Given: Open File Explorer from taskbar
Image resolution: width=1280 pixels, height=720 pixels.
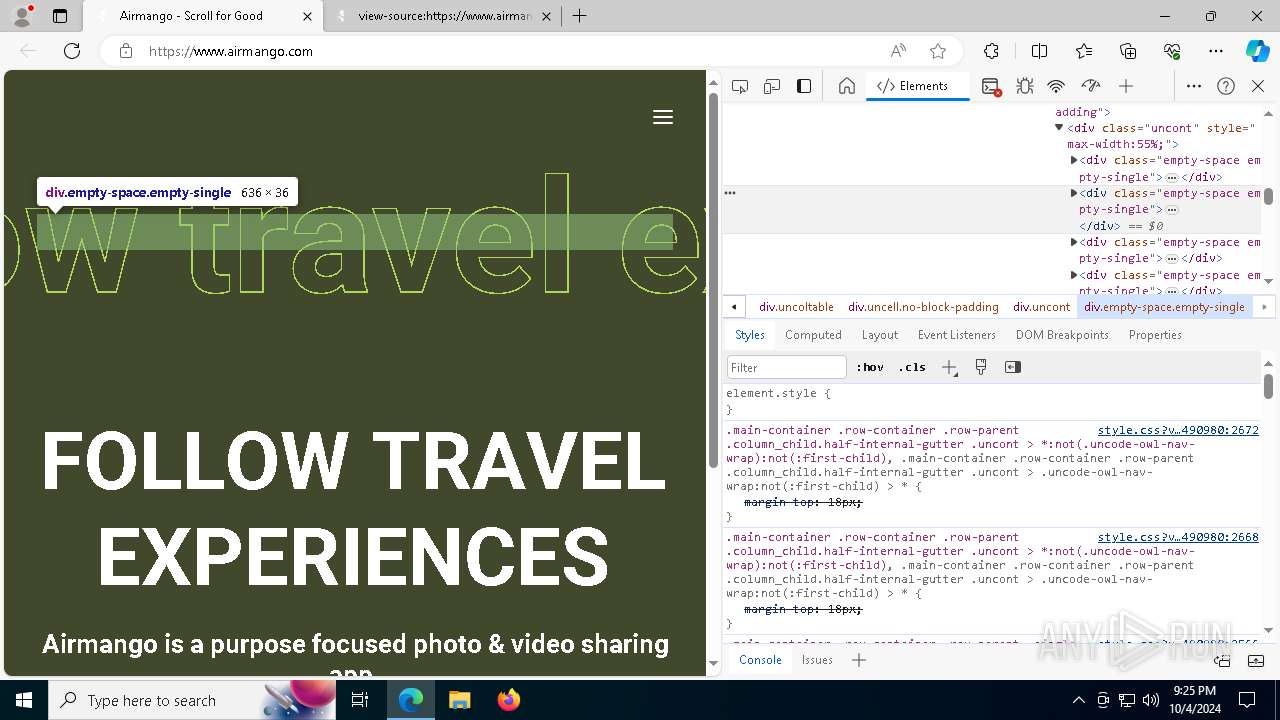Looking at the screenshot, I should 459,700.
